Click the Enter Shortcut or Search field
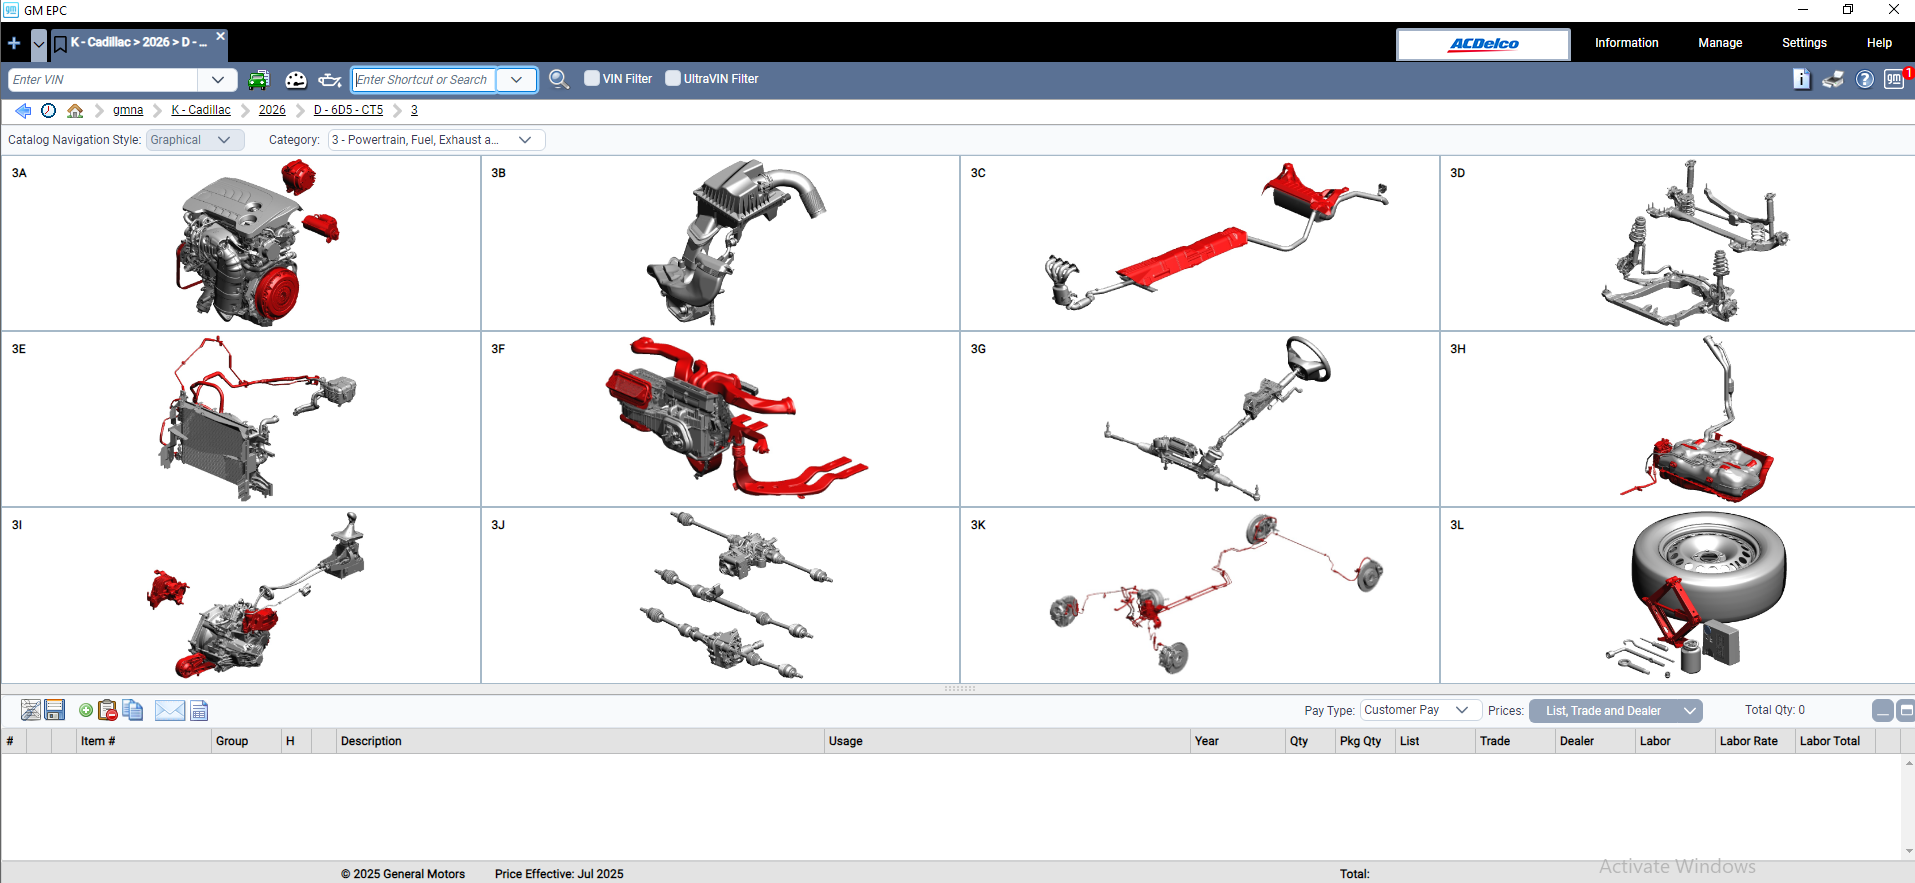The height and width of the screenshot is (883, 1915). click(424, 80)
